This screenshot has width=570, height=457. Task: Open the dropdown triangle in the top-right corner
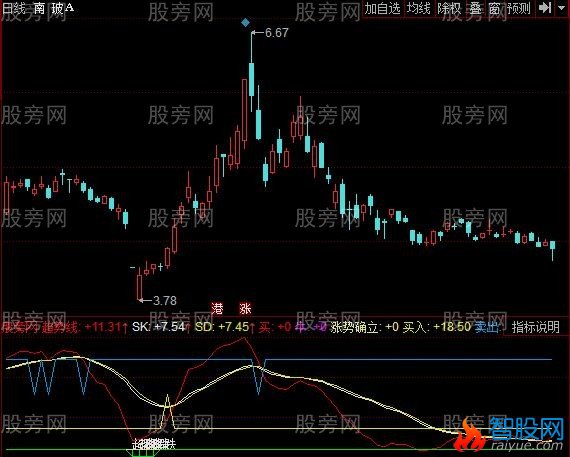tap(561, 8)
